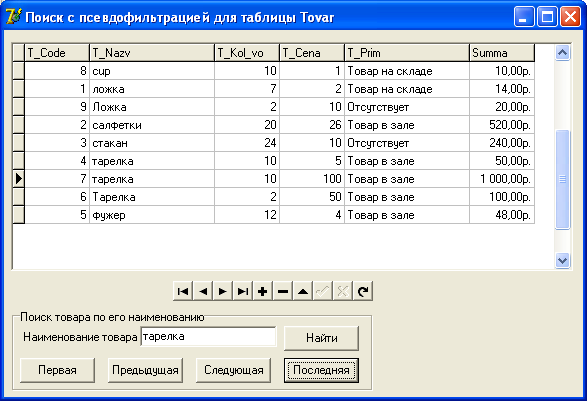Viewport: 587px width, 401px height.
Task: Go to prior record in navigator
Action: coord(203,291)
